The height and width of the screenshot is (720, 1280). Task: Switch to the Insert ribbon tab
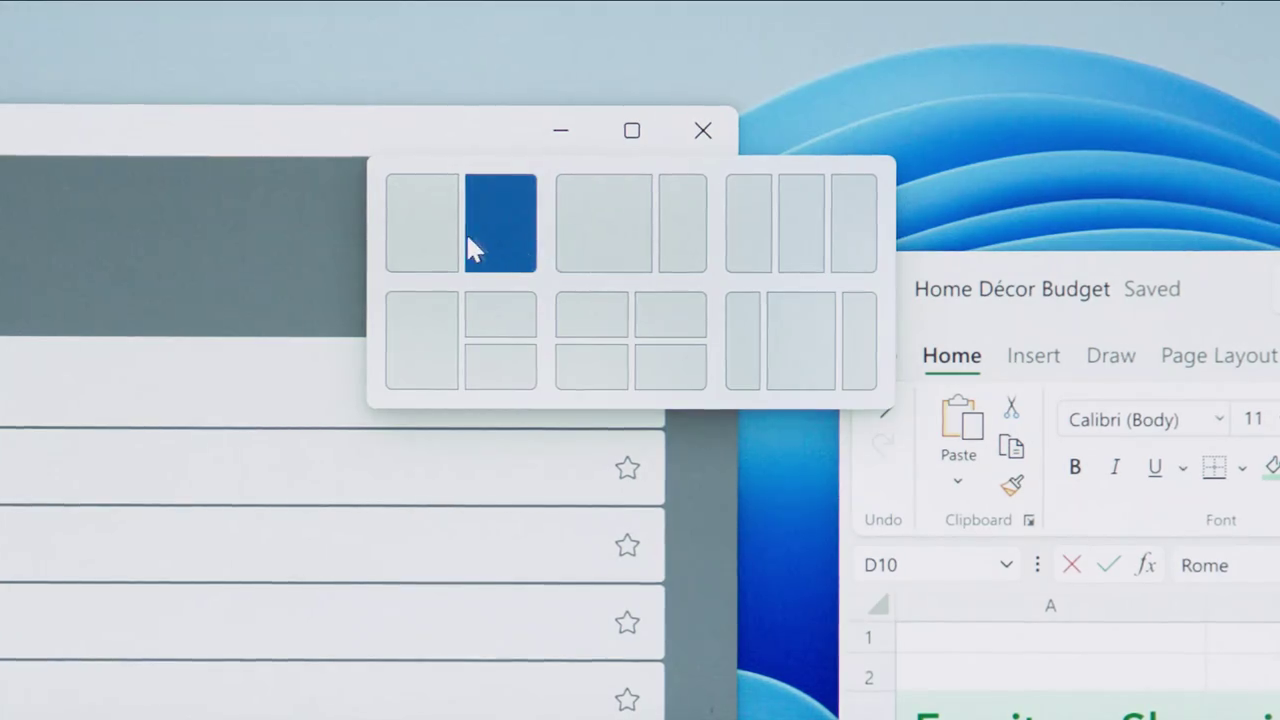click(1034, 355)
